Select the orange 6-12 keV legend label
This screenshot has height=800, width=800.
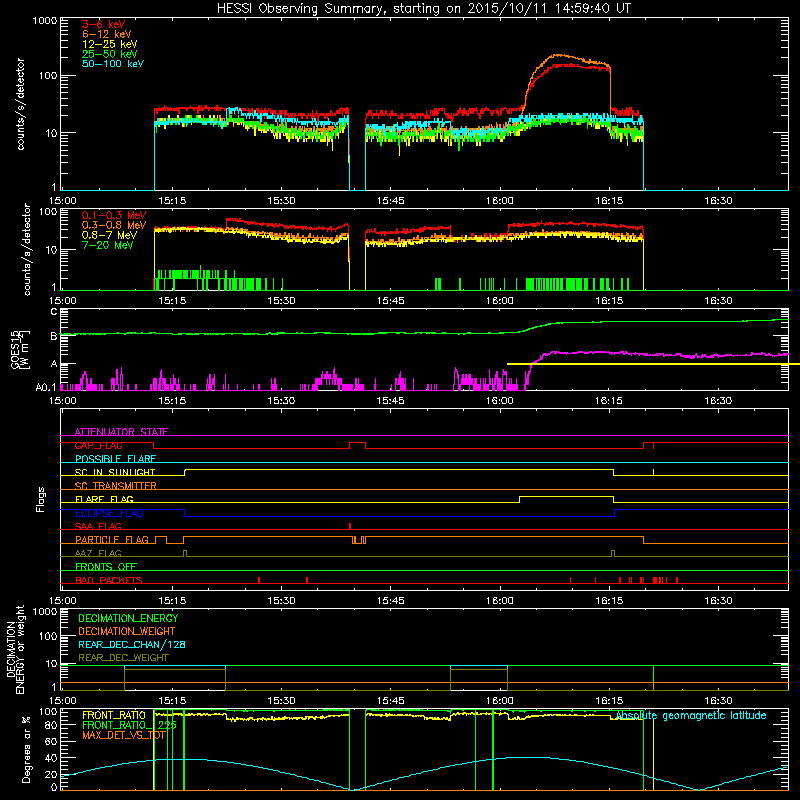(107, 34)
